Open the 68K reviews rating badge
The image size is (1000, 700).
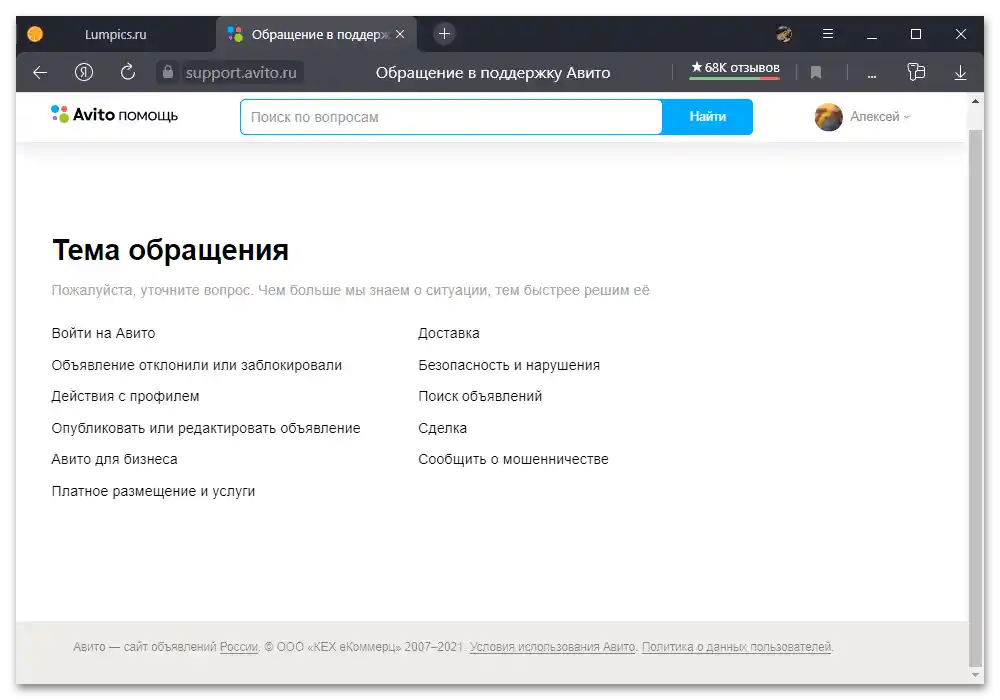(735, 68)
